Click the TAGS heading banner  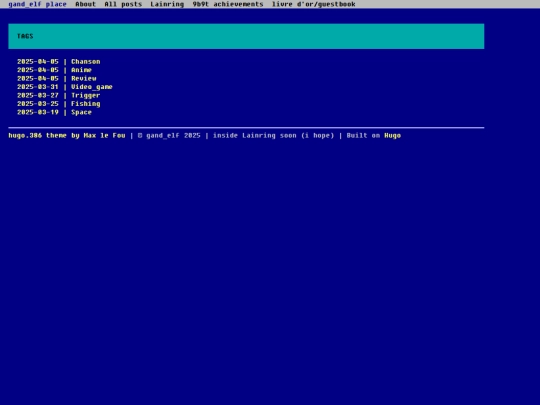point(246,36)
